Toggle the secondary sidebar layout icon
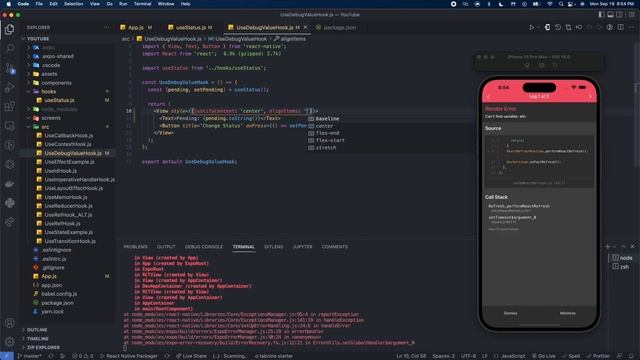The width and height of the screenshot is (640, 360). (x=619, y=15)
